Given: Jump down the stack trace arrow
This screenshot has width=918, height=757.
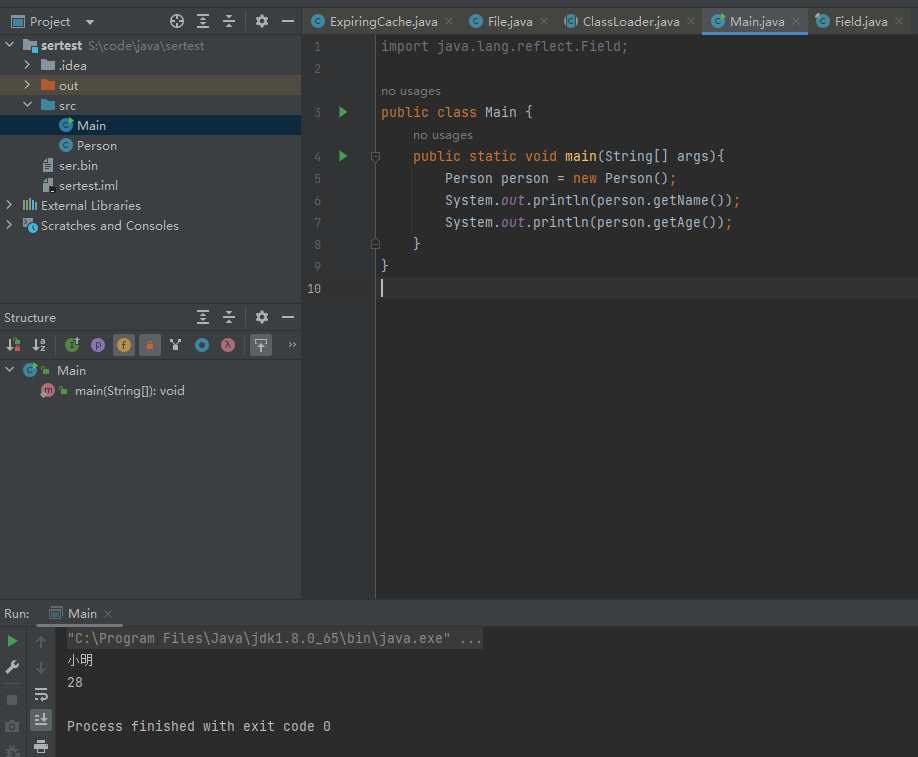Looking at the screenshot, I should point(41,668).
